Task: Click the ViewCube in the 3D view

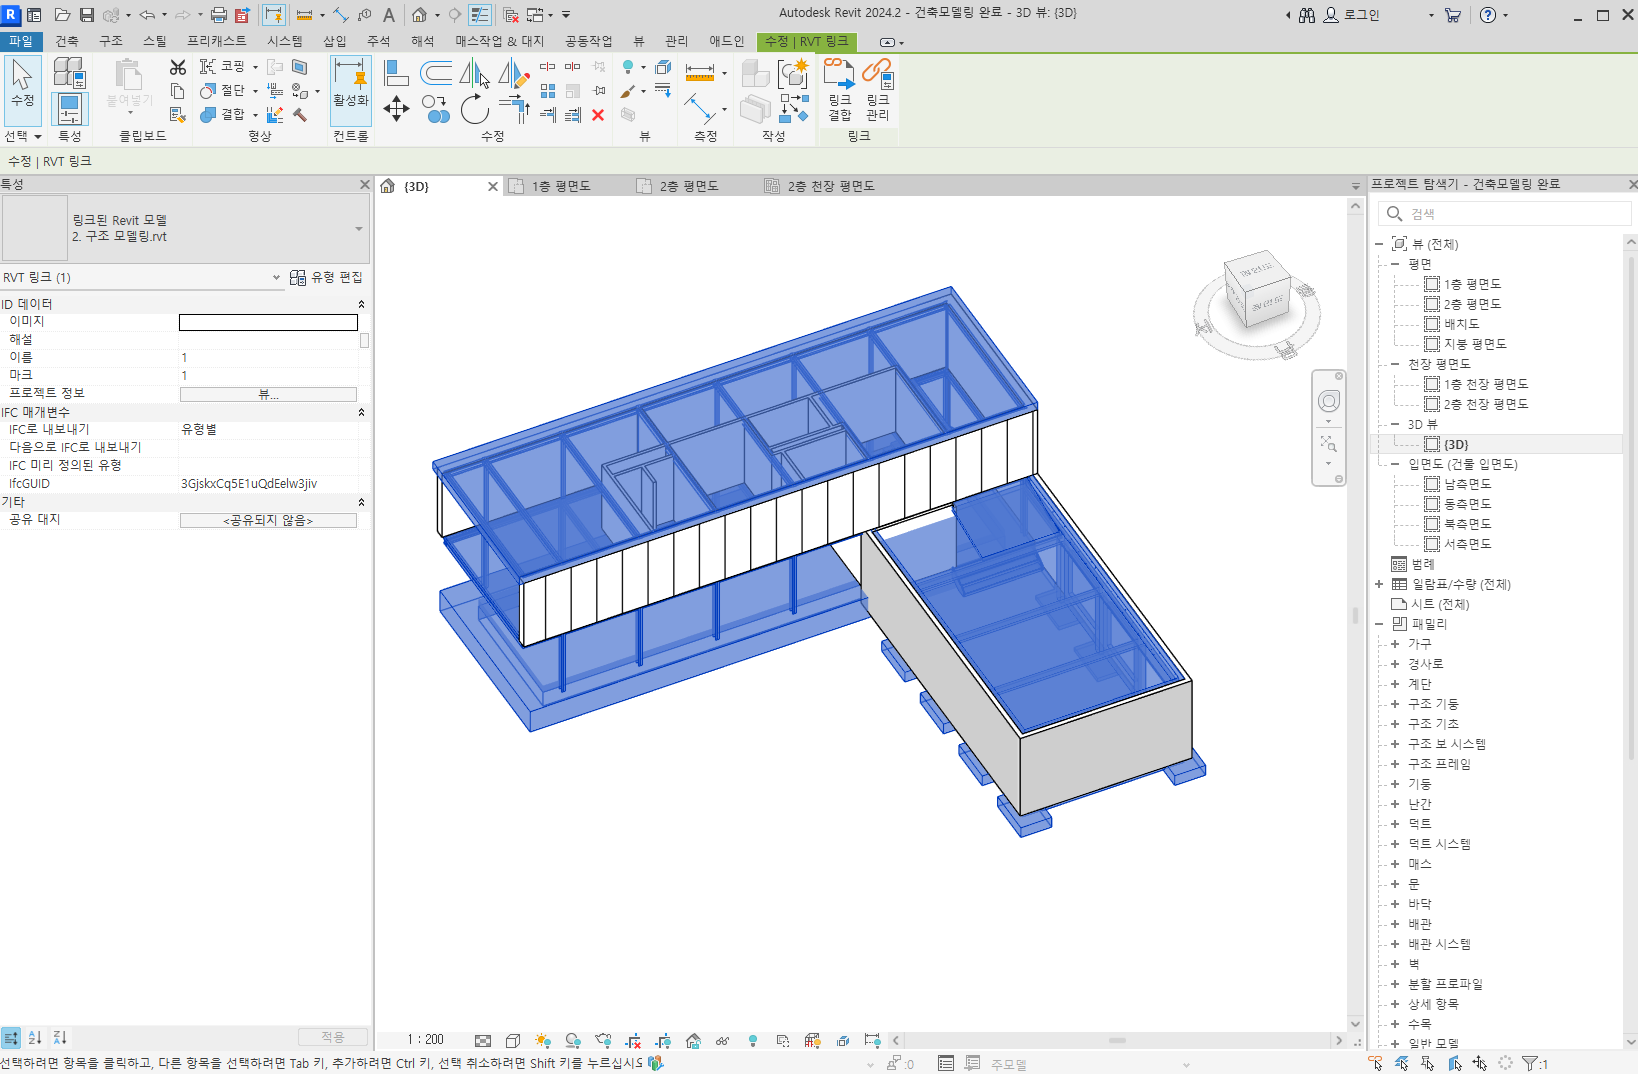Action: pos(1259,291)
